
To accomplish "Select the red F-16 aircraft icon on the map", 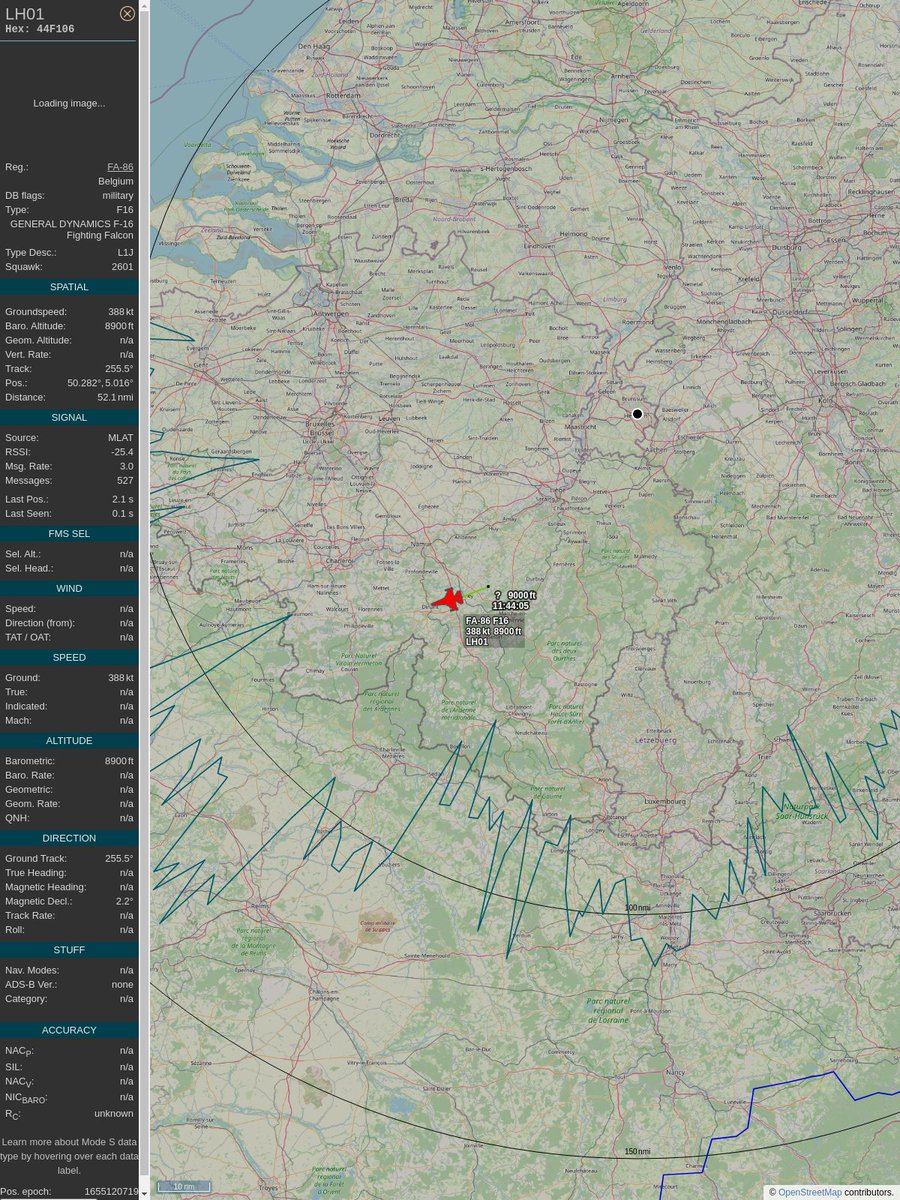I will (451, 598).
